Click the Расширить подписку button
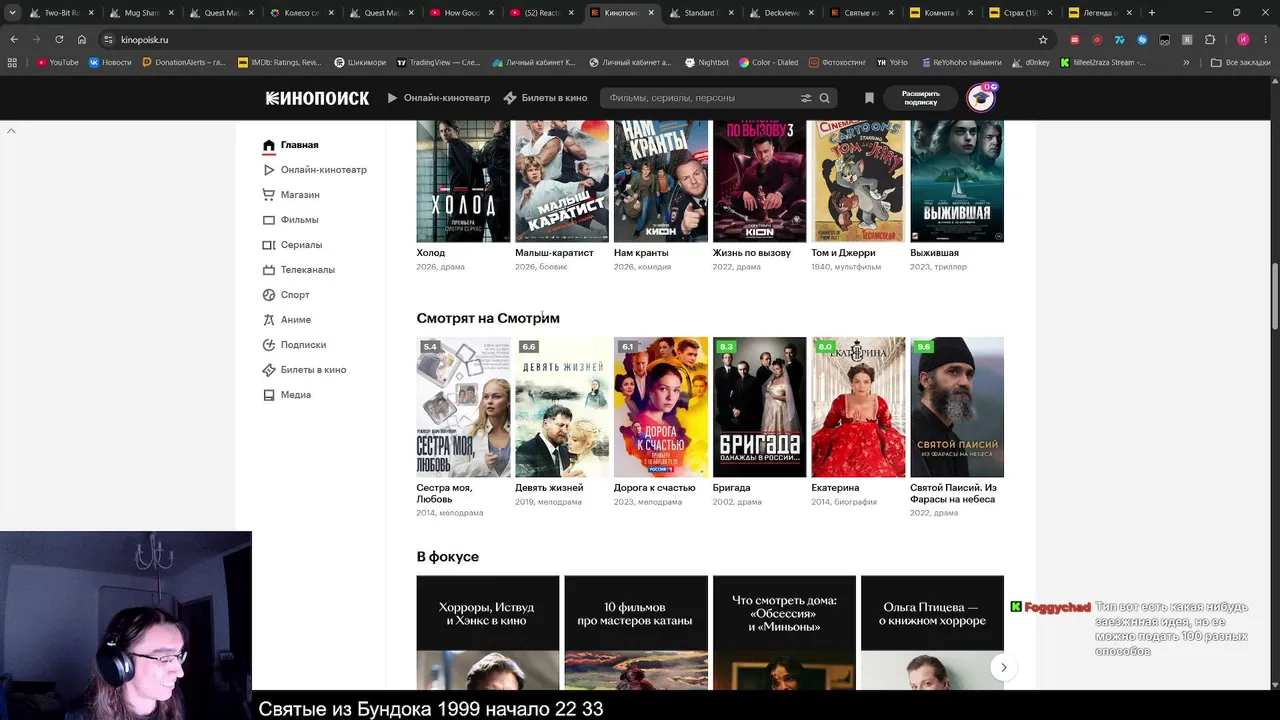 [x=920, y=98]
